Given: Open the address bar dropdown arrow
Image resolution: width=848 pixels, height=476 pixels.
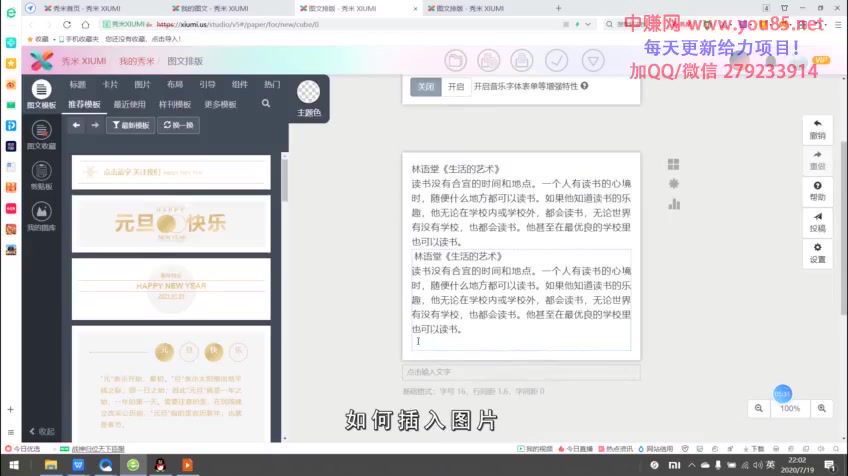Looking at the screenshot, I should (x=588, y=24).
